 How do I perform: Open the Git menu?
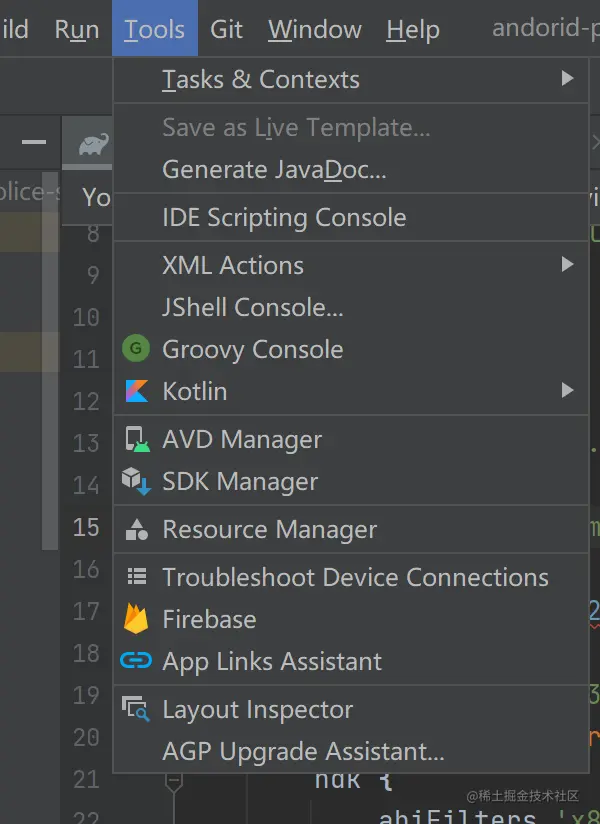(227, 29)
